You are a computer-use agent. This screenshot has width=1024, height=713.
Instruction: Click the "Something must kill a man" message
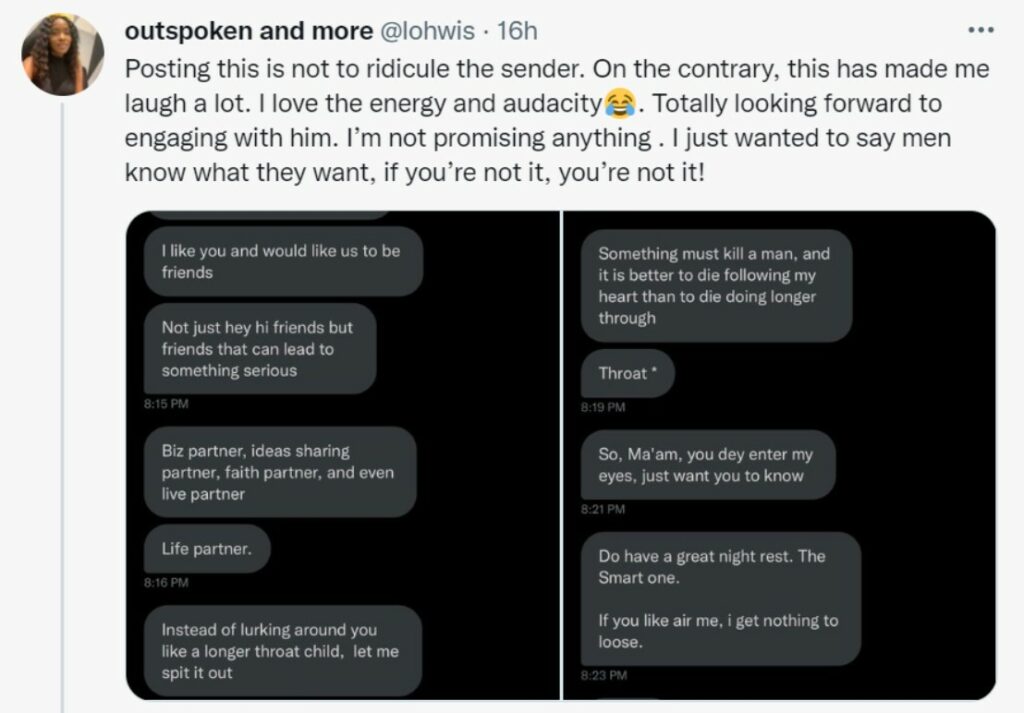(715, 285)
